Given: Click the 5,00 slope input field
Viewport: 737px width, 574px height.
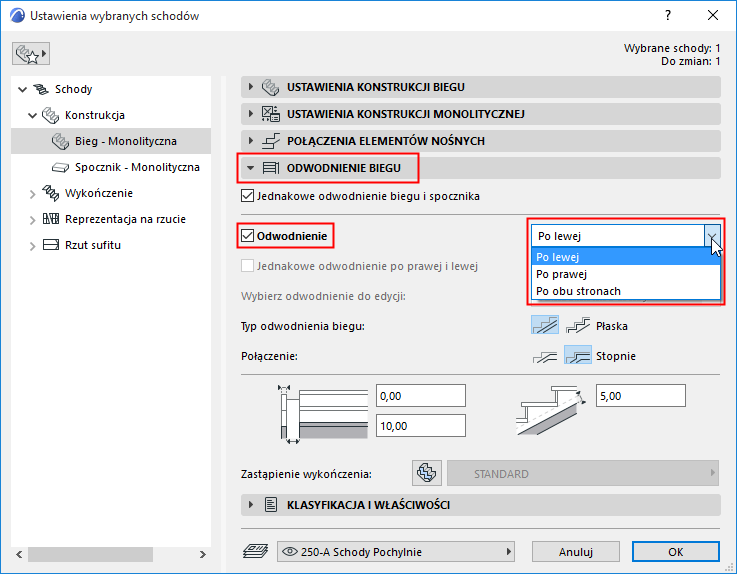Looking at the screenshot, I should (x=641, y=396).
